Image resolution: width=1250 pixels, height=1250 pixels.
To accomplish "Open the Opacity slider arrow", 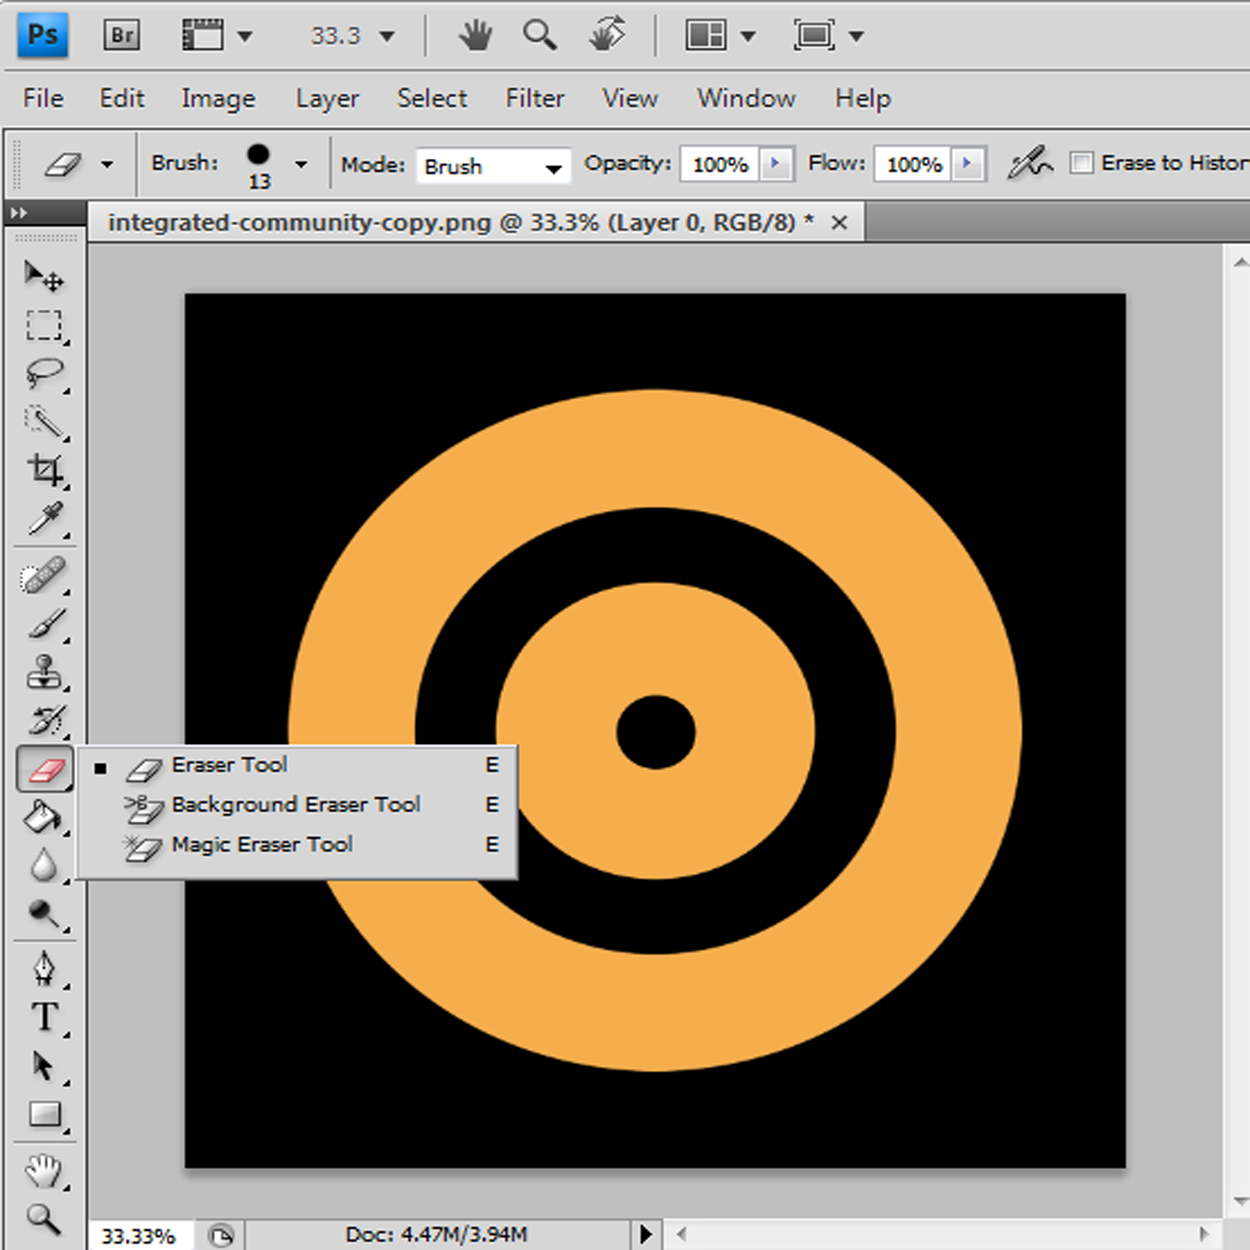I will pyautogui.click(x=776, y=163).
